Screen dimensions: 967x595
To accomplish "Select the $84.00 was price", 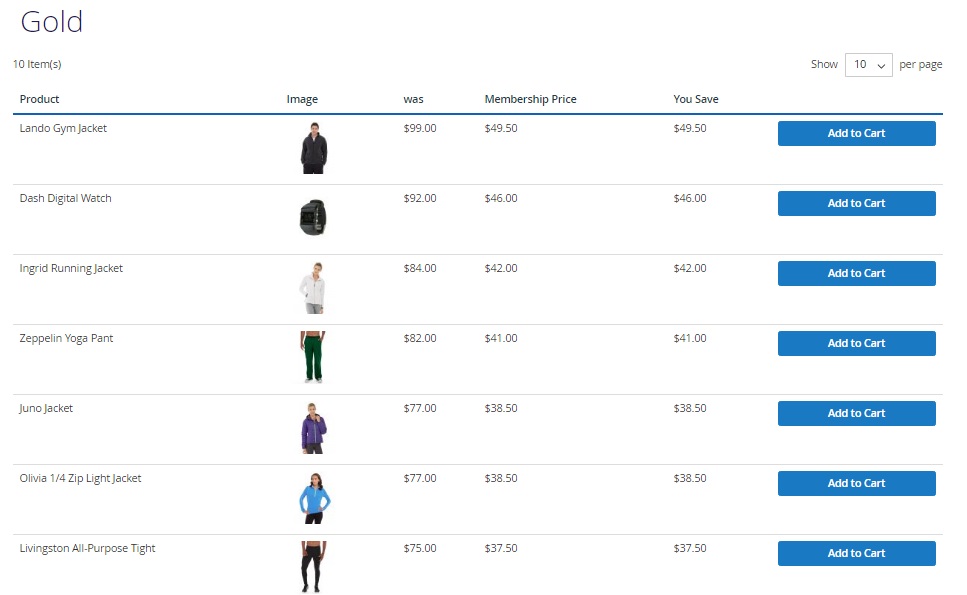I will tap(420, 268).
